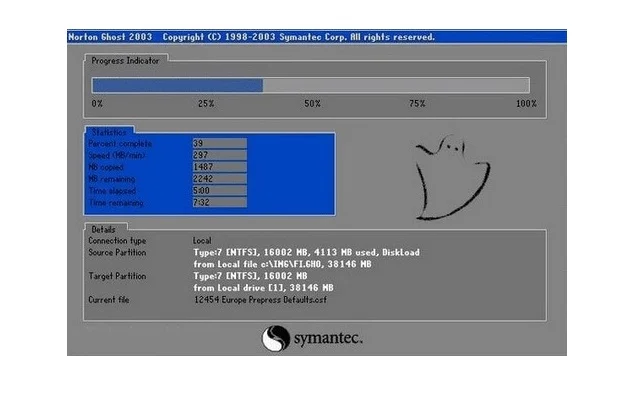Click the 'Target Partition' label
Viewport: 640px width, 400px height.
point(117,276)
